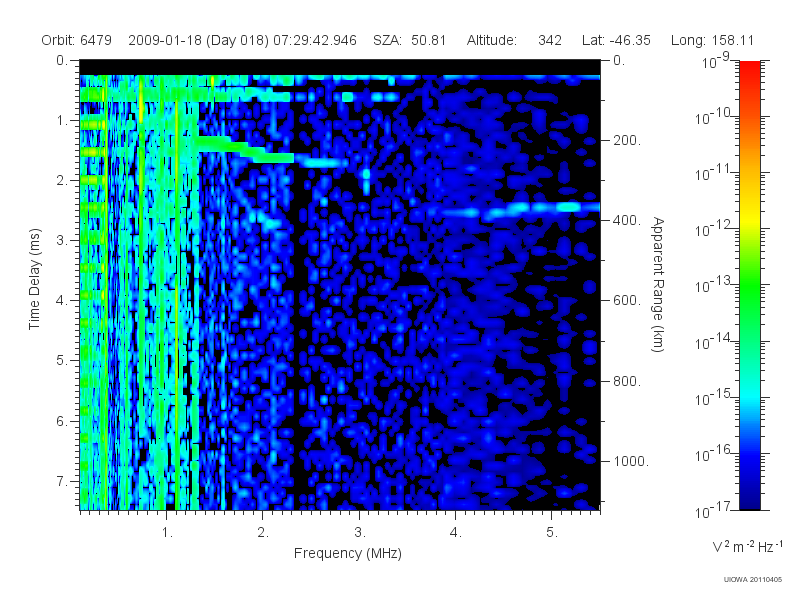Click the '1.' tick on frequency axis
The image size is (800, 600).
point(167,533)
